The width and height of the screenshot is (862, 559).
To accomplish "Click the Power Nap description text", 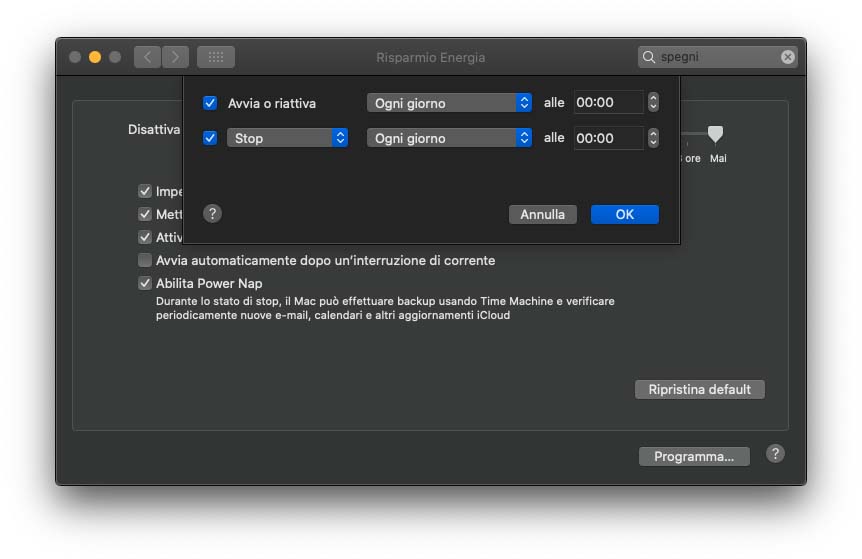I will pos(385,308).
